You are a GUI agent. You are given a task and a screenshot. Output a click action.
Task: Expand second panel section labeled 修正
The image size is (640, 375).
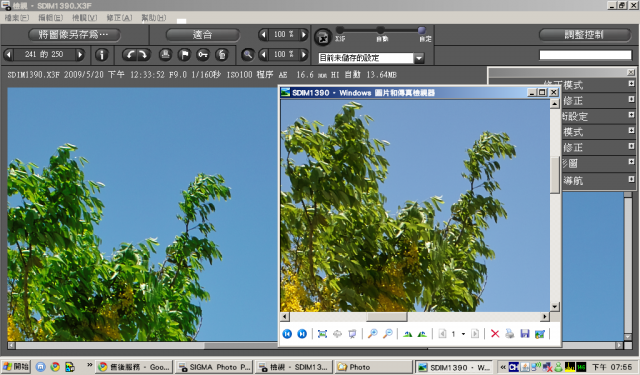tap(631, 99)
